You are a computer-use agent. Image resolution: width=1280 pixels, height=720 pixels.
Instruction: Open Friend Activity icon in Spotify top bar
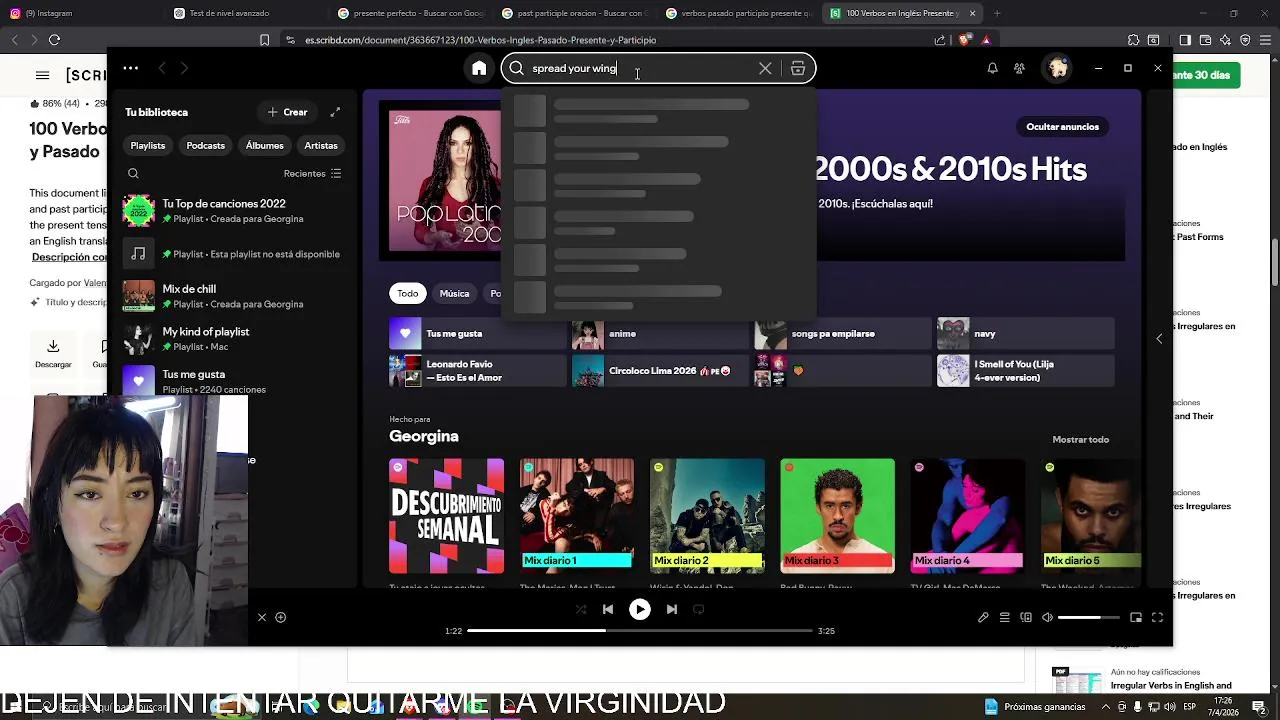(1019, 68)
